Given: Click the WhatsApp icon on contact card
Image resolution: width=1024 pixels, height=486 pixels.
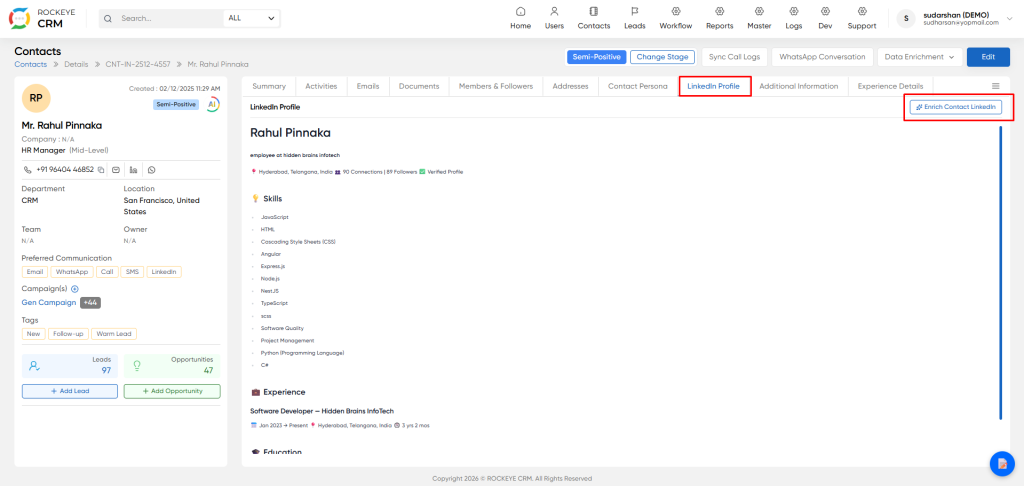Looking at the screenshot, I should pos(152,170).
